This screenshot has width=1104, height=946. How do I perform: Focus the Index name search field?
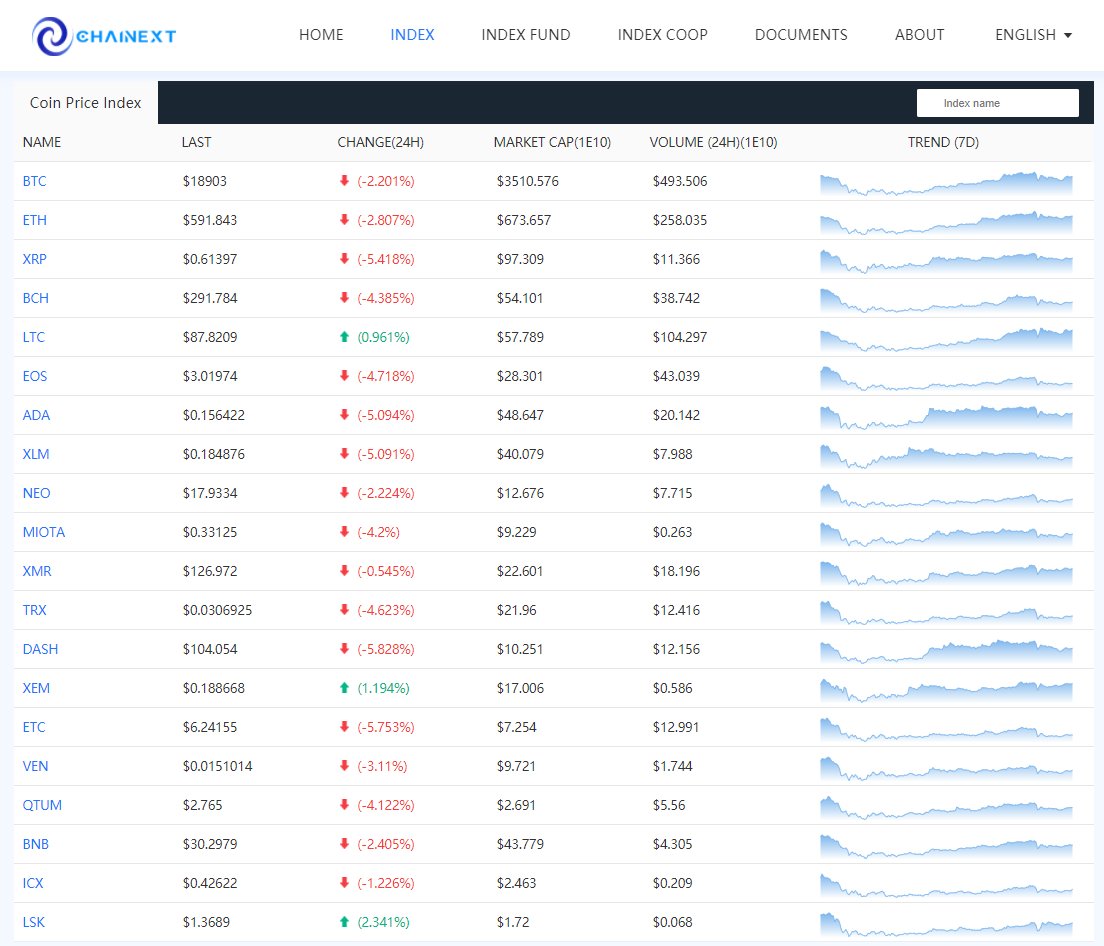(x=998, y=103)
